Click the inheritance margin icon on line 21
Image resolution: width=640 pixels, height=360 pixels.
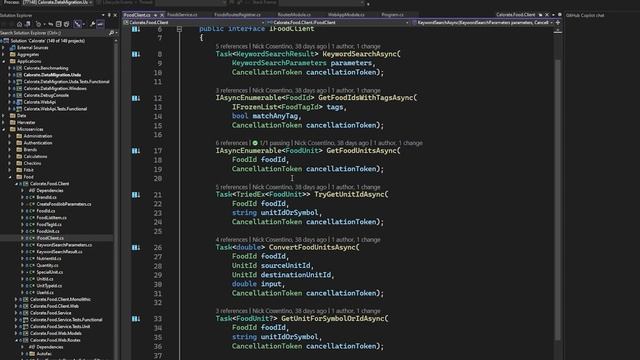(x=136, y=195)
